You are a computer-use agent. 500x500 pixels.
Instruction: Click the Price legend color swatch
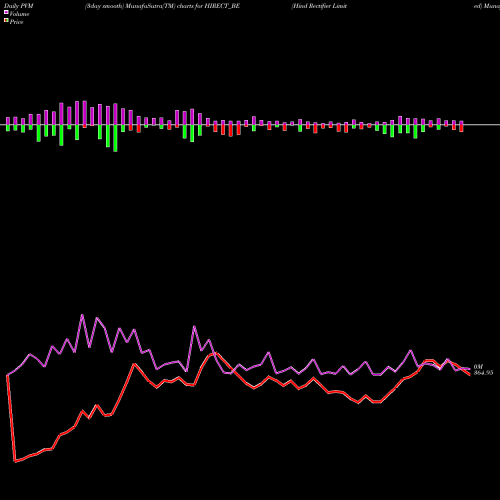tap(6, 21)
